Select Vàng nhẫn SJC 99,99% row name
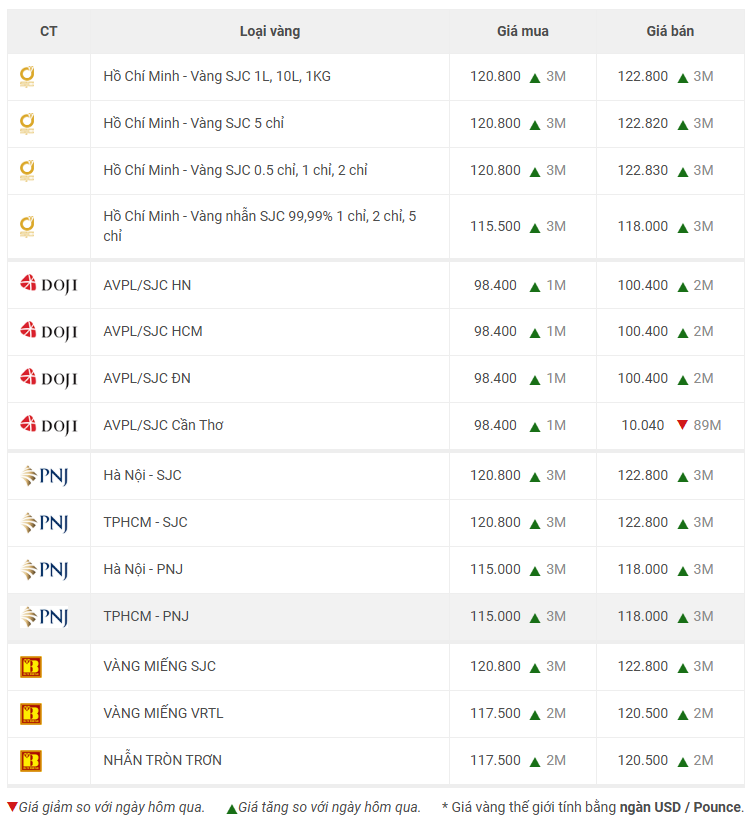Screen dimensions: 754x830 pyautogui.click(x=259, y=226)
